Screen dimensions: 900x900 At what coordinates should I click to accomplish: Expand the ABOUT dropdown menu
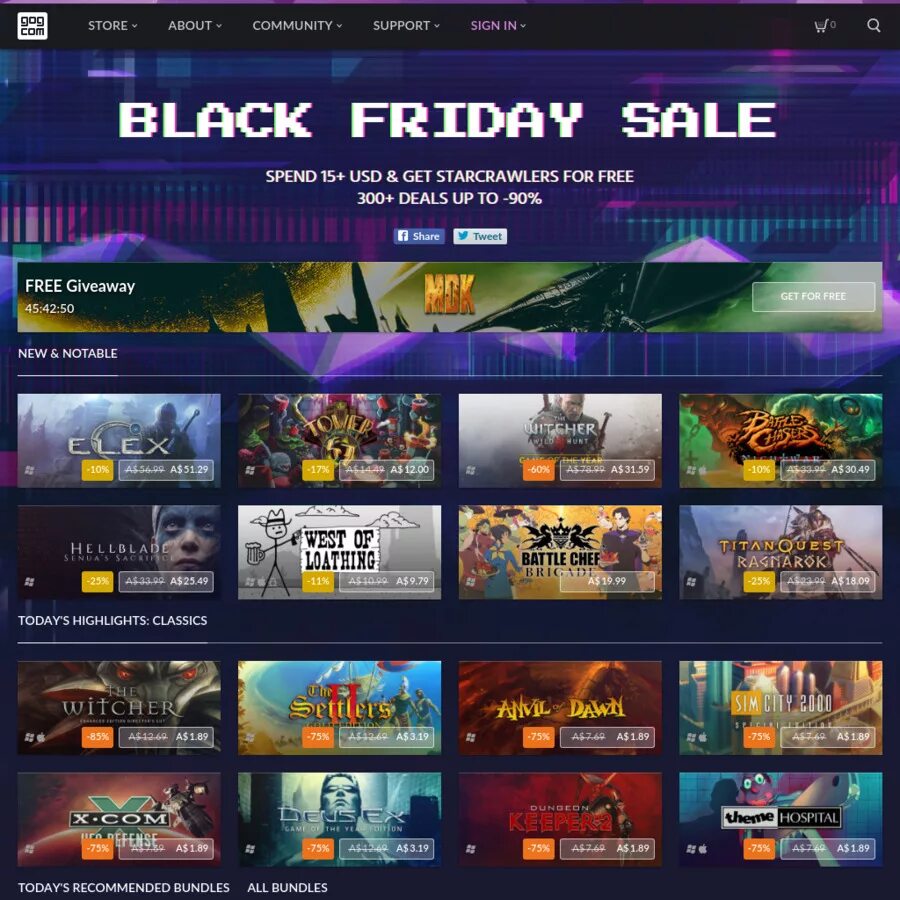[x=195, y=26]
